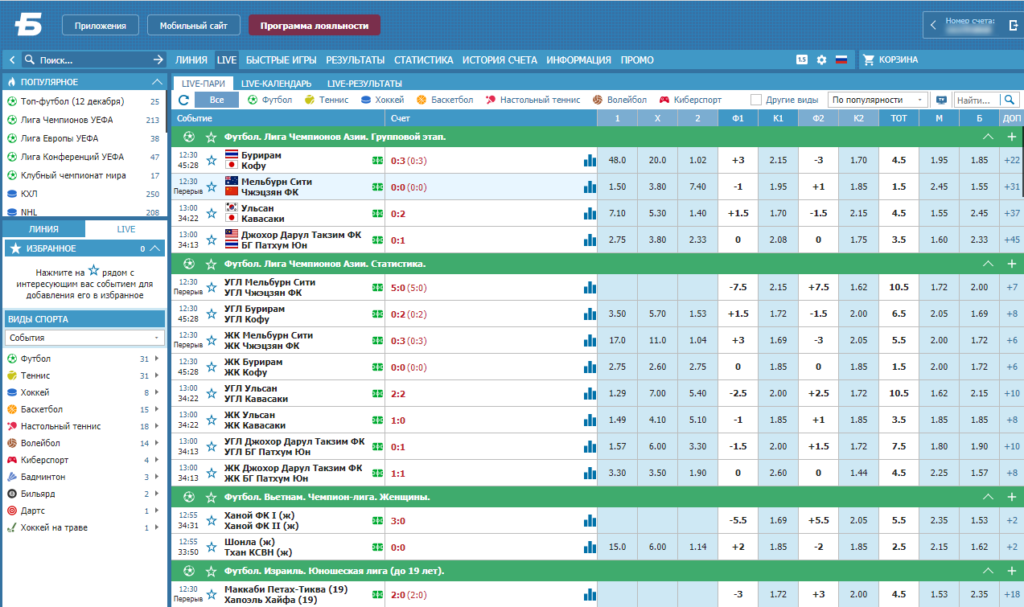Click the odds format icon in top bar
Screen dimensions: 1024x607
pyautogui.click(x=802, y=59)
